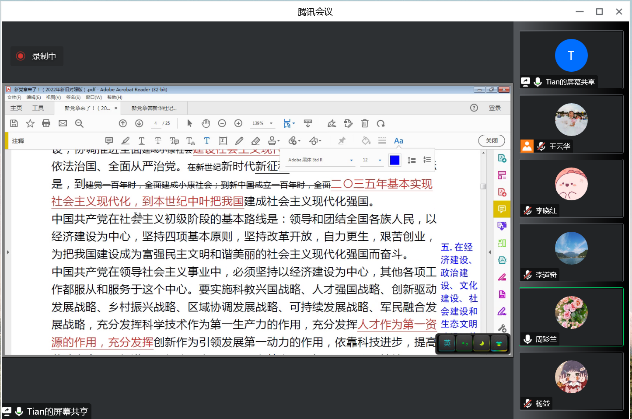Open the font size dropdown
The height and width of the screenshot is (419, 632).
pyautogui.click(x=371, y=160)
